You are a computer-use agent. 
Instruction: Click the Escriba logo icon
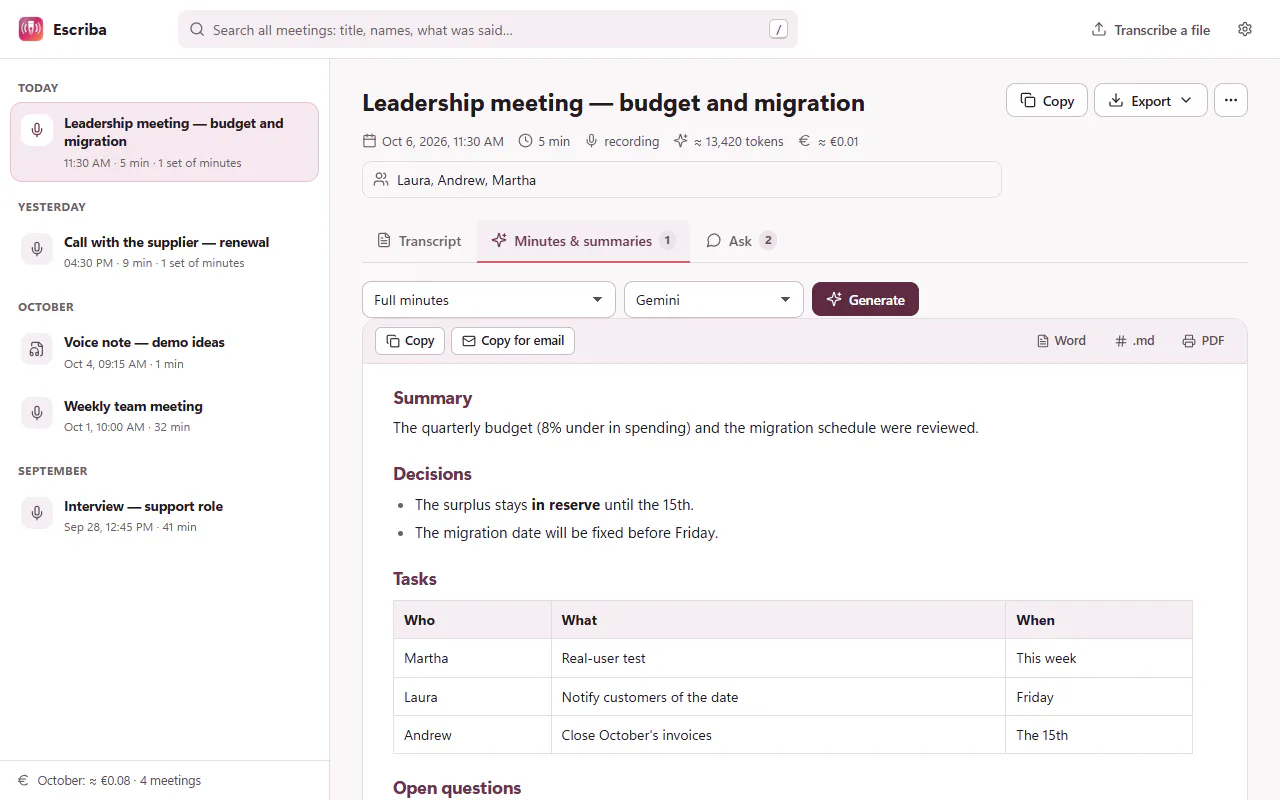[31, 29]
